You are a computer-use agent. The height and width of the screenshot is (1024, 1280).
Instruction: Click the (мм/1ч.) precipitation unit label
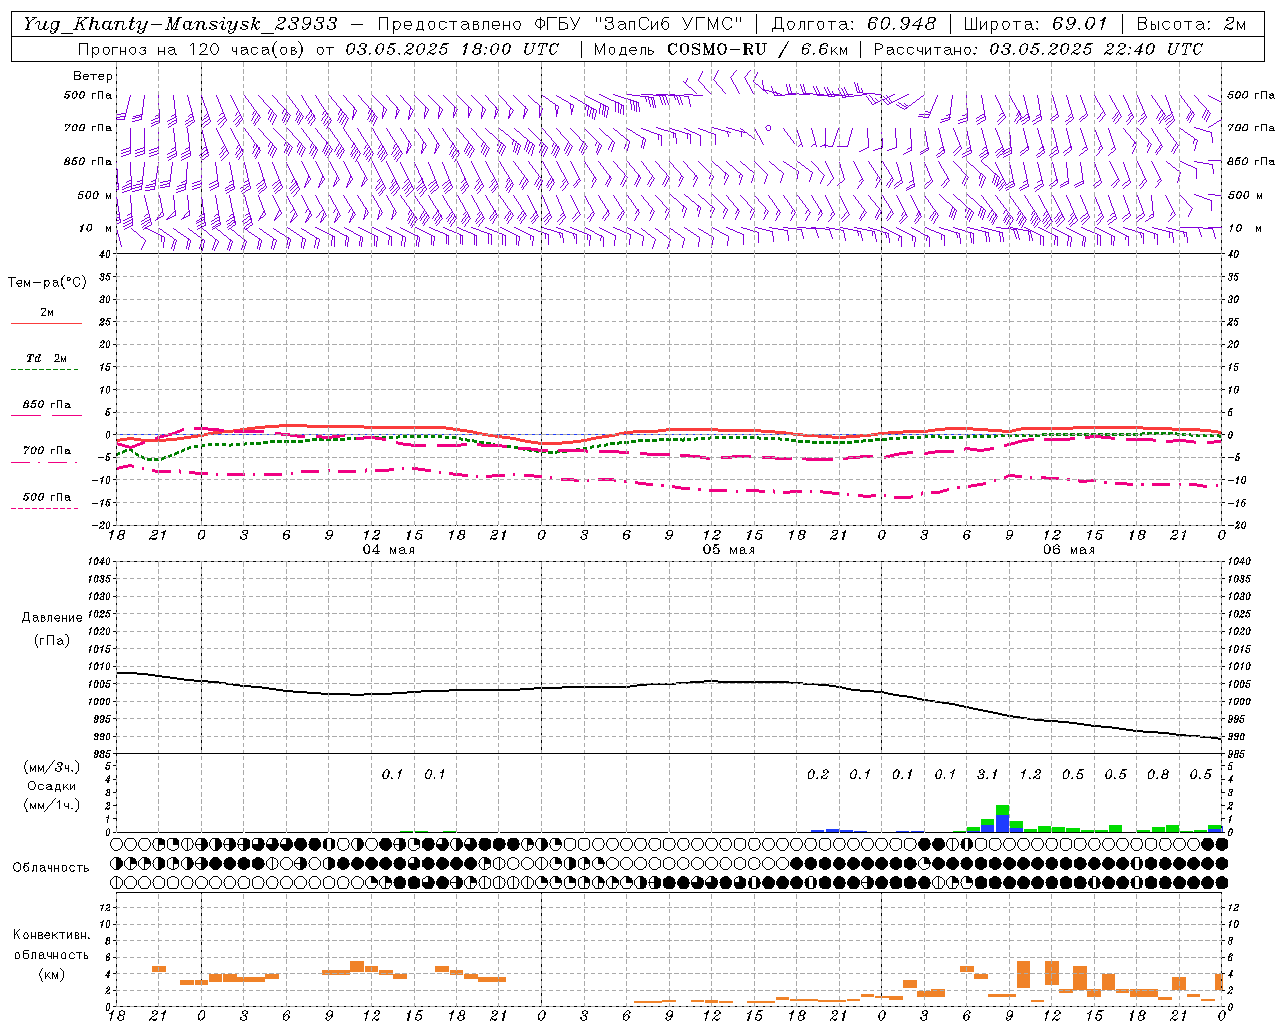(52, 805)
